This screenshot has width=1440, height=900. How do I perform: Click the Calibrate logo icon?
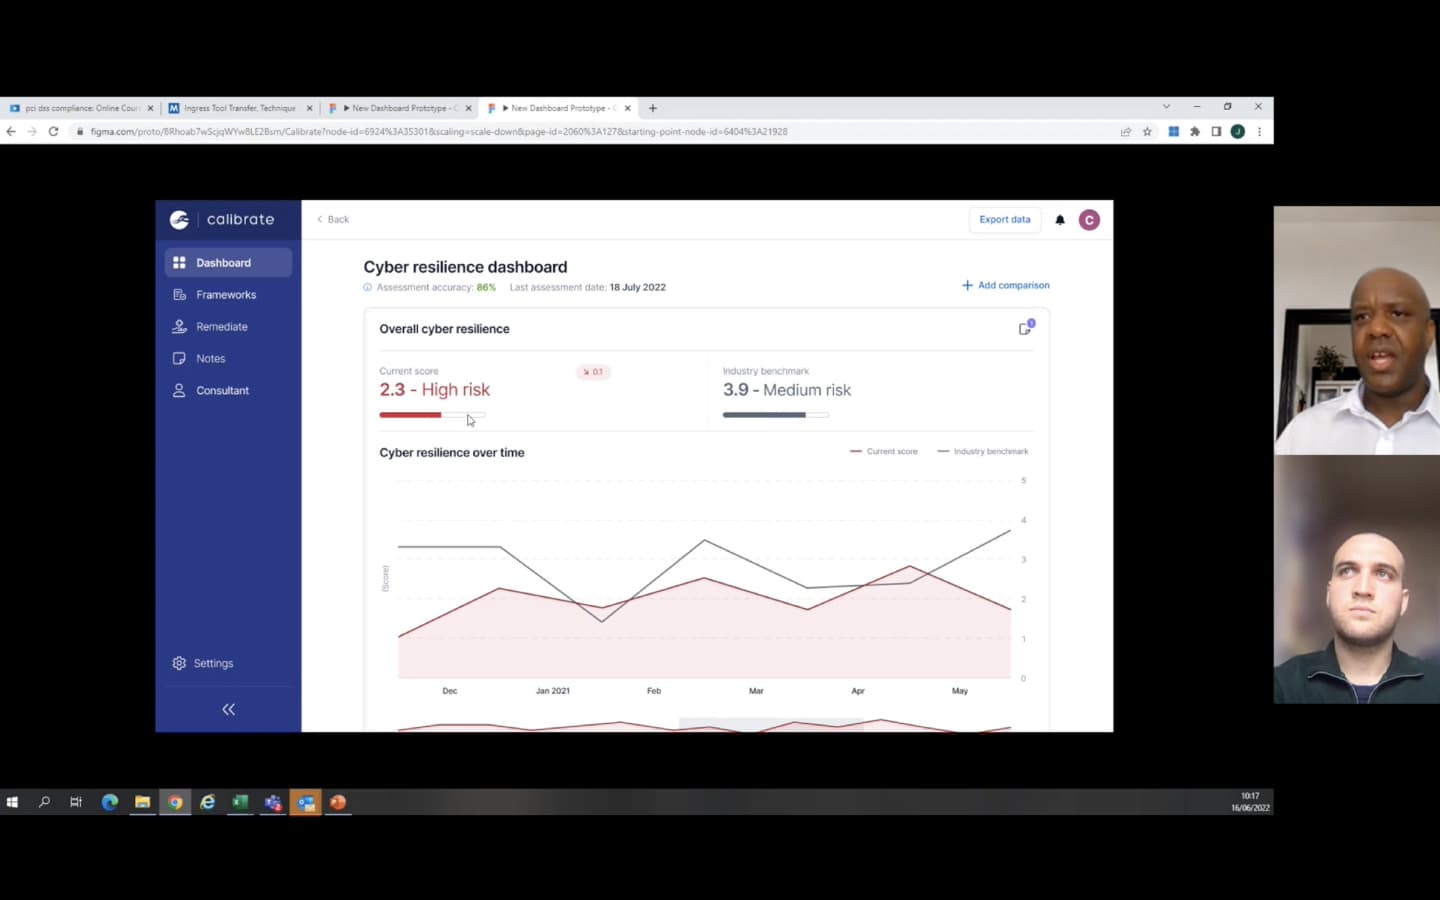(x=179, y=219)
